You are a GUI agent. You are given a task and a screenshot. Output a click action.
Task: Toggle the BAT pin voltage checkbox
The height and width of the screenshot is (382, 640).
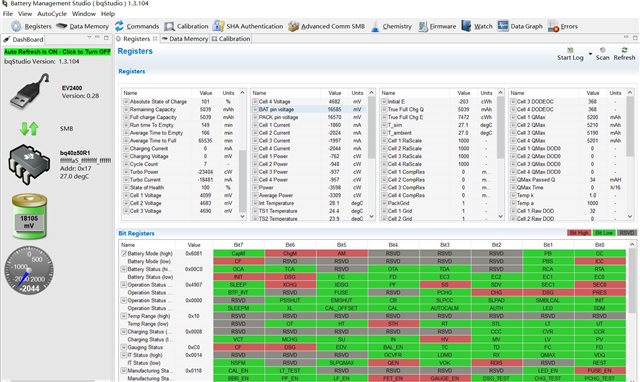click(x=255, y=109)
